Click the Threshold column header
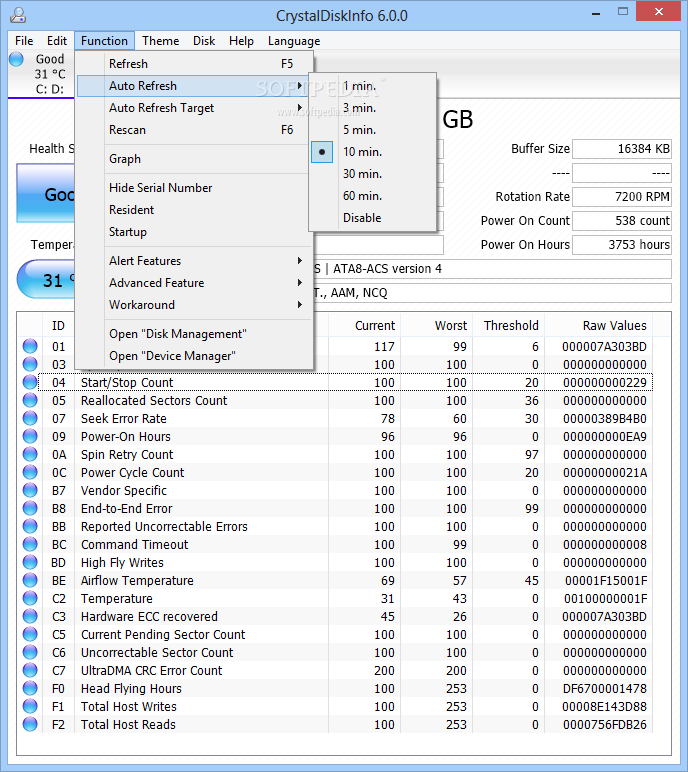 click(511, 325)
